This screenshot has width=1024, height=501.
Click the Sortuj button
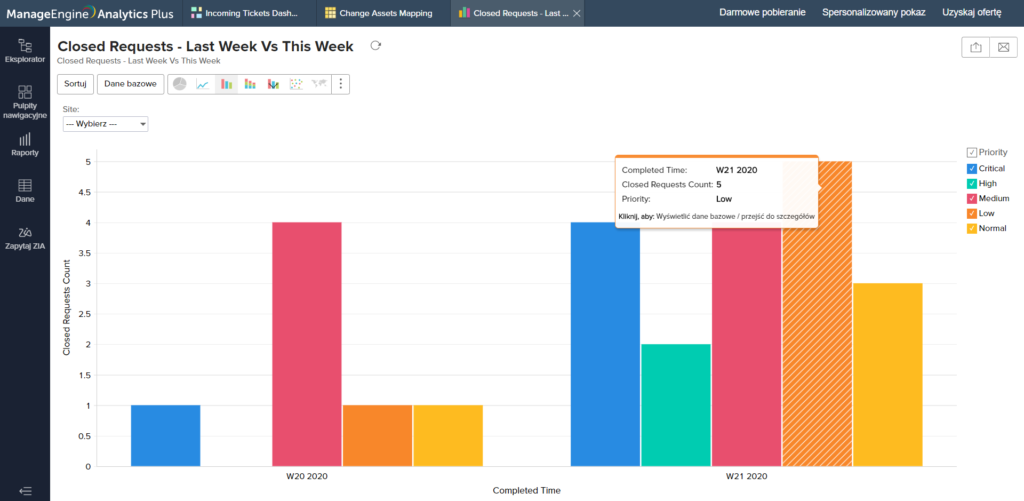(75, 84)
